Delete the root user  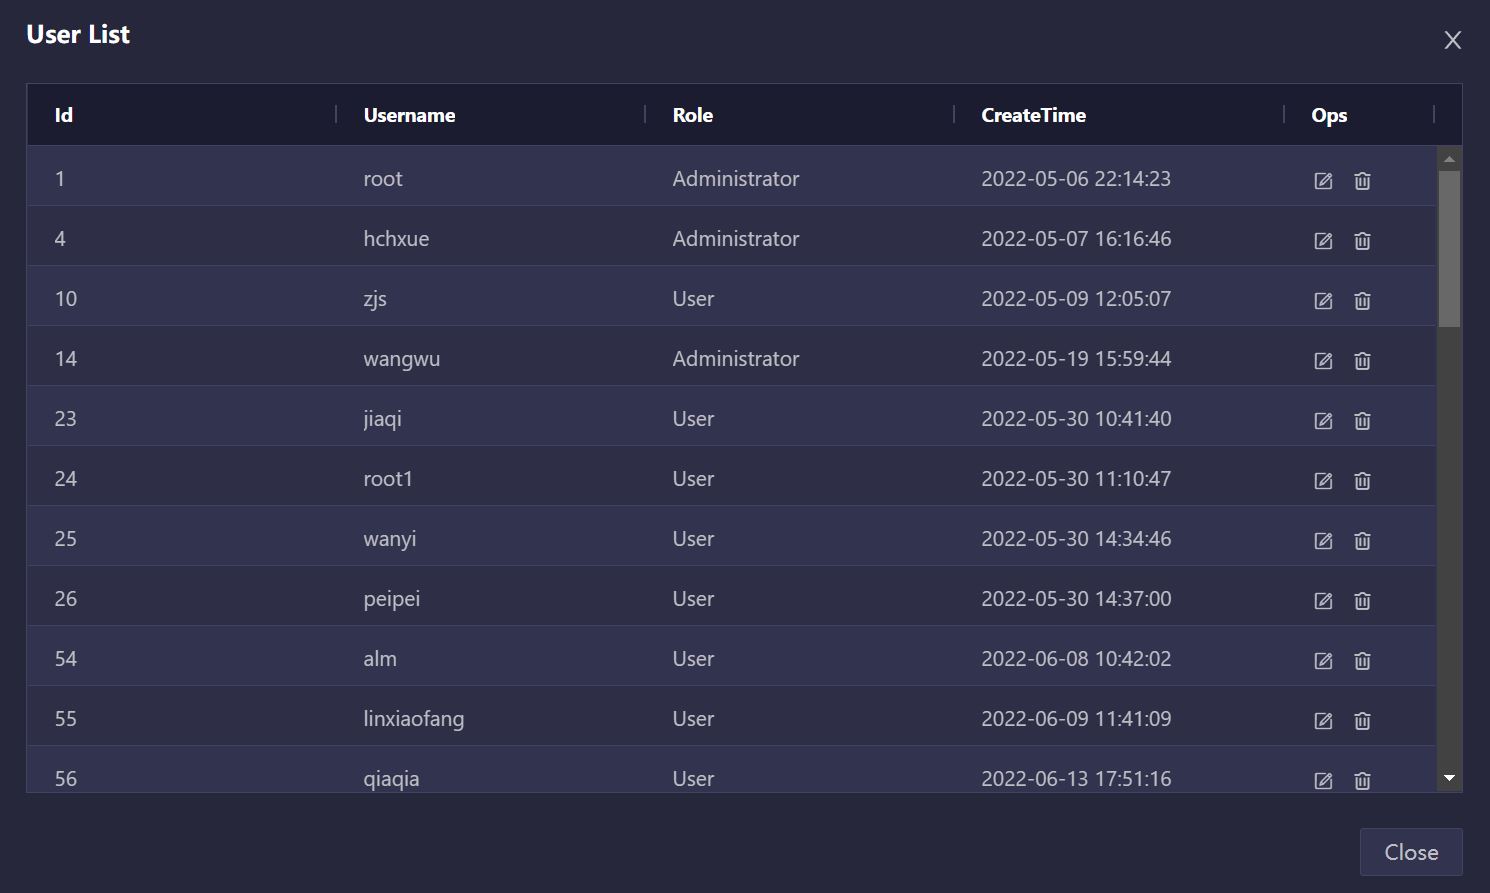1362,181
